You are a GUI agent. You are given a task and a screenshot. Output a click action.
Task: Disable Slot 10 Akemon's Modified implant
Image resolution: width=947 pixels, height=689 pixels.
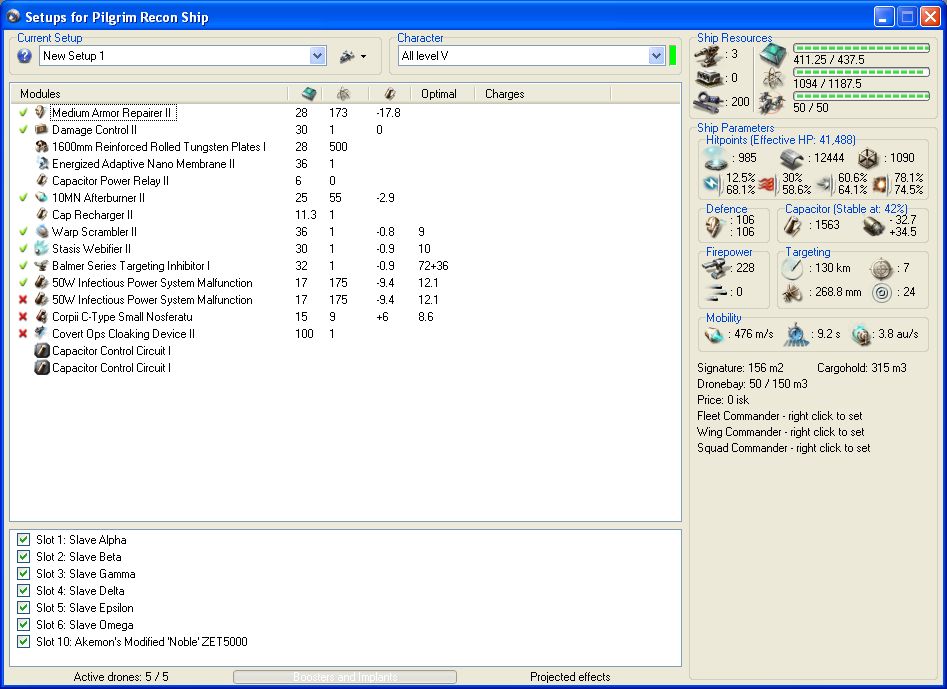coord(24,642)
